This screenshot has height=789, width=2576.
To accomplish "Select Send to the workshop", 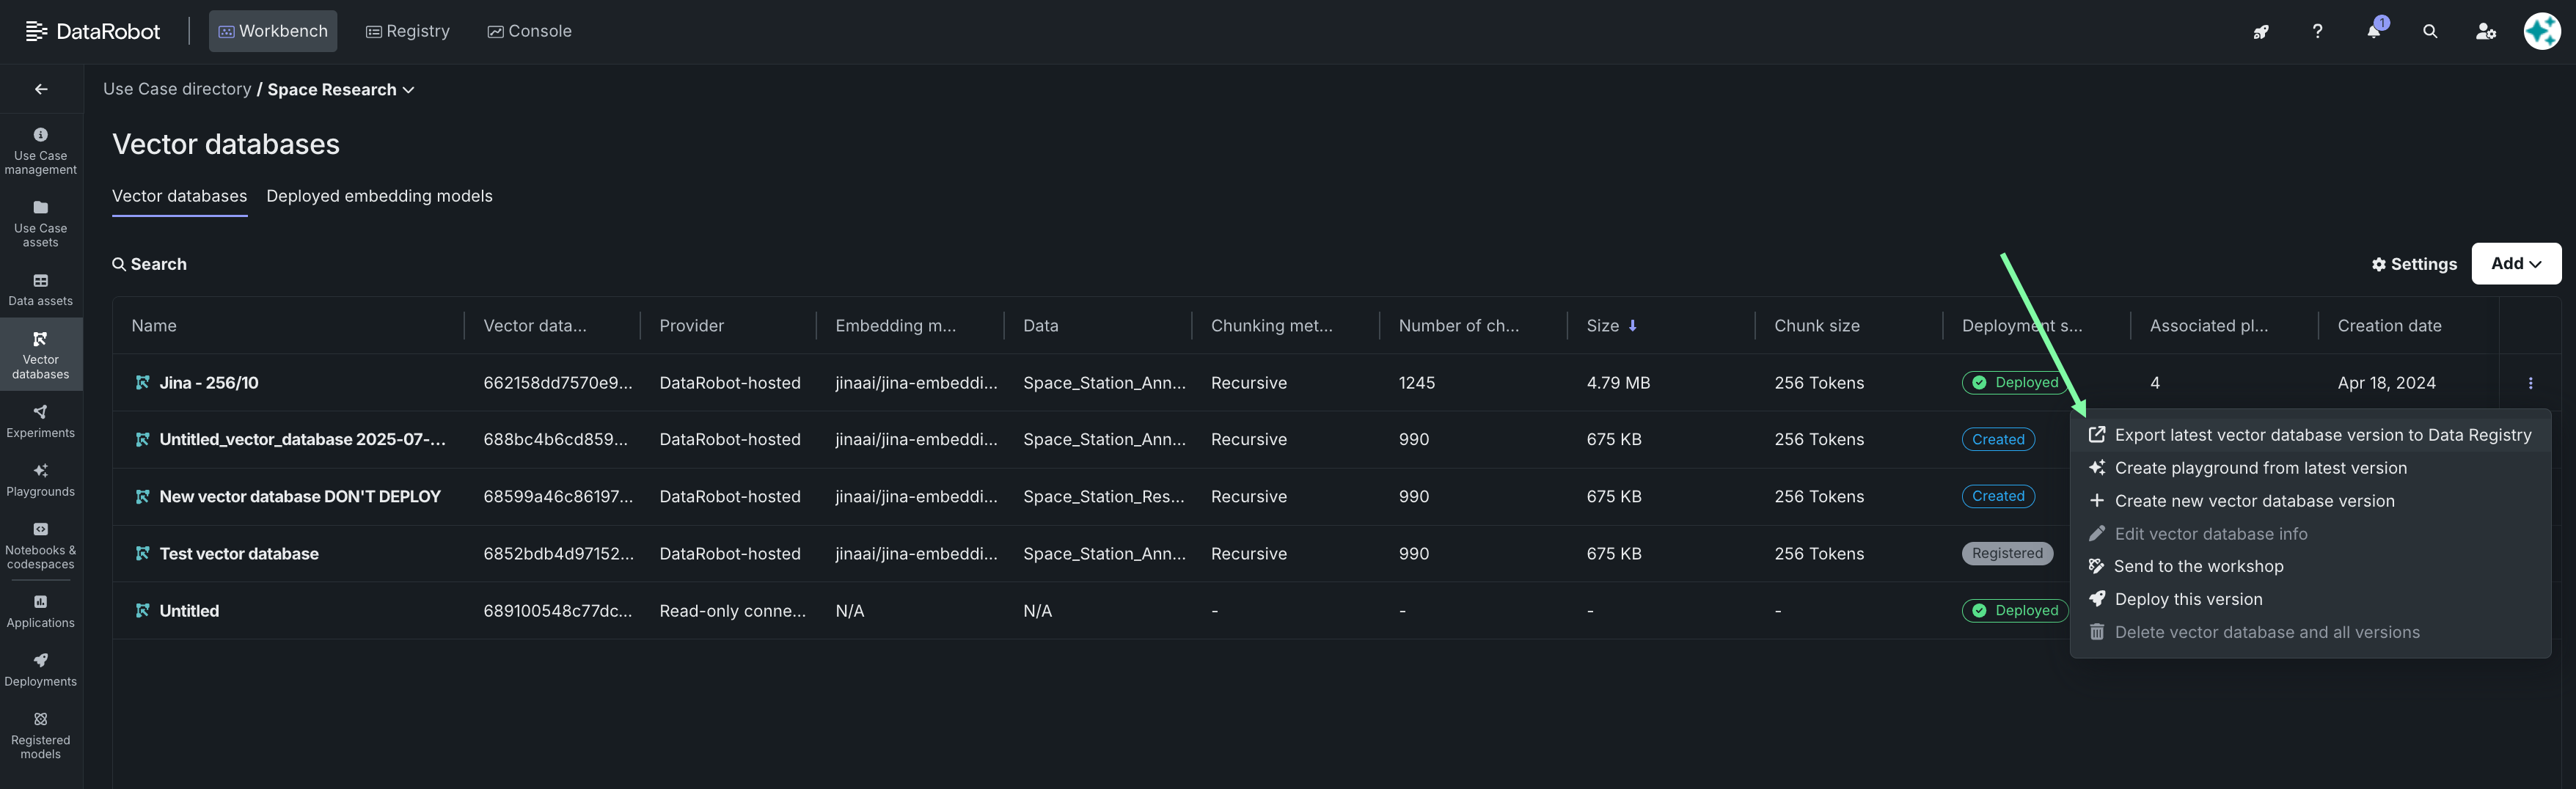I will point(2198,566).
